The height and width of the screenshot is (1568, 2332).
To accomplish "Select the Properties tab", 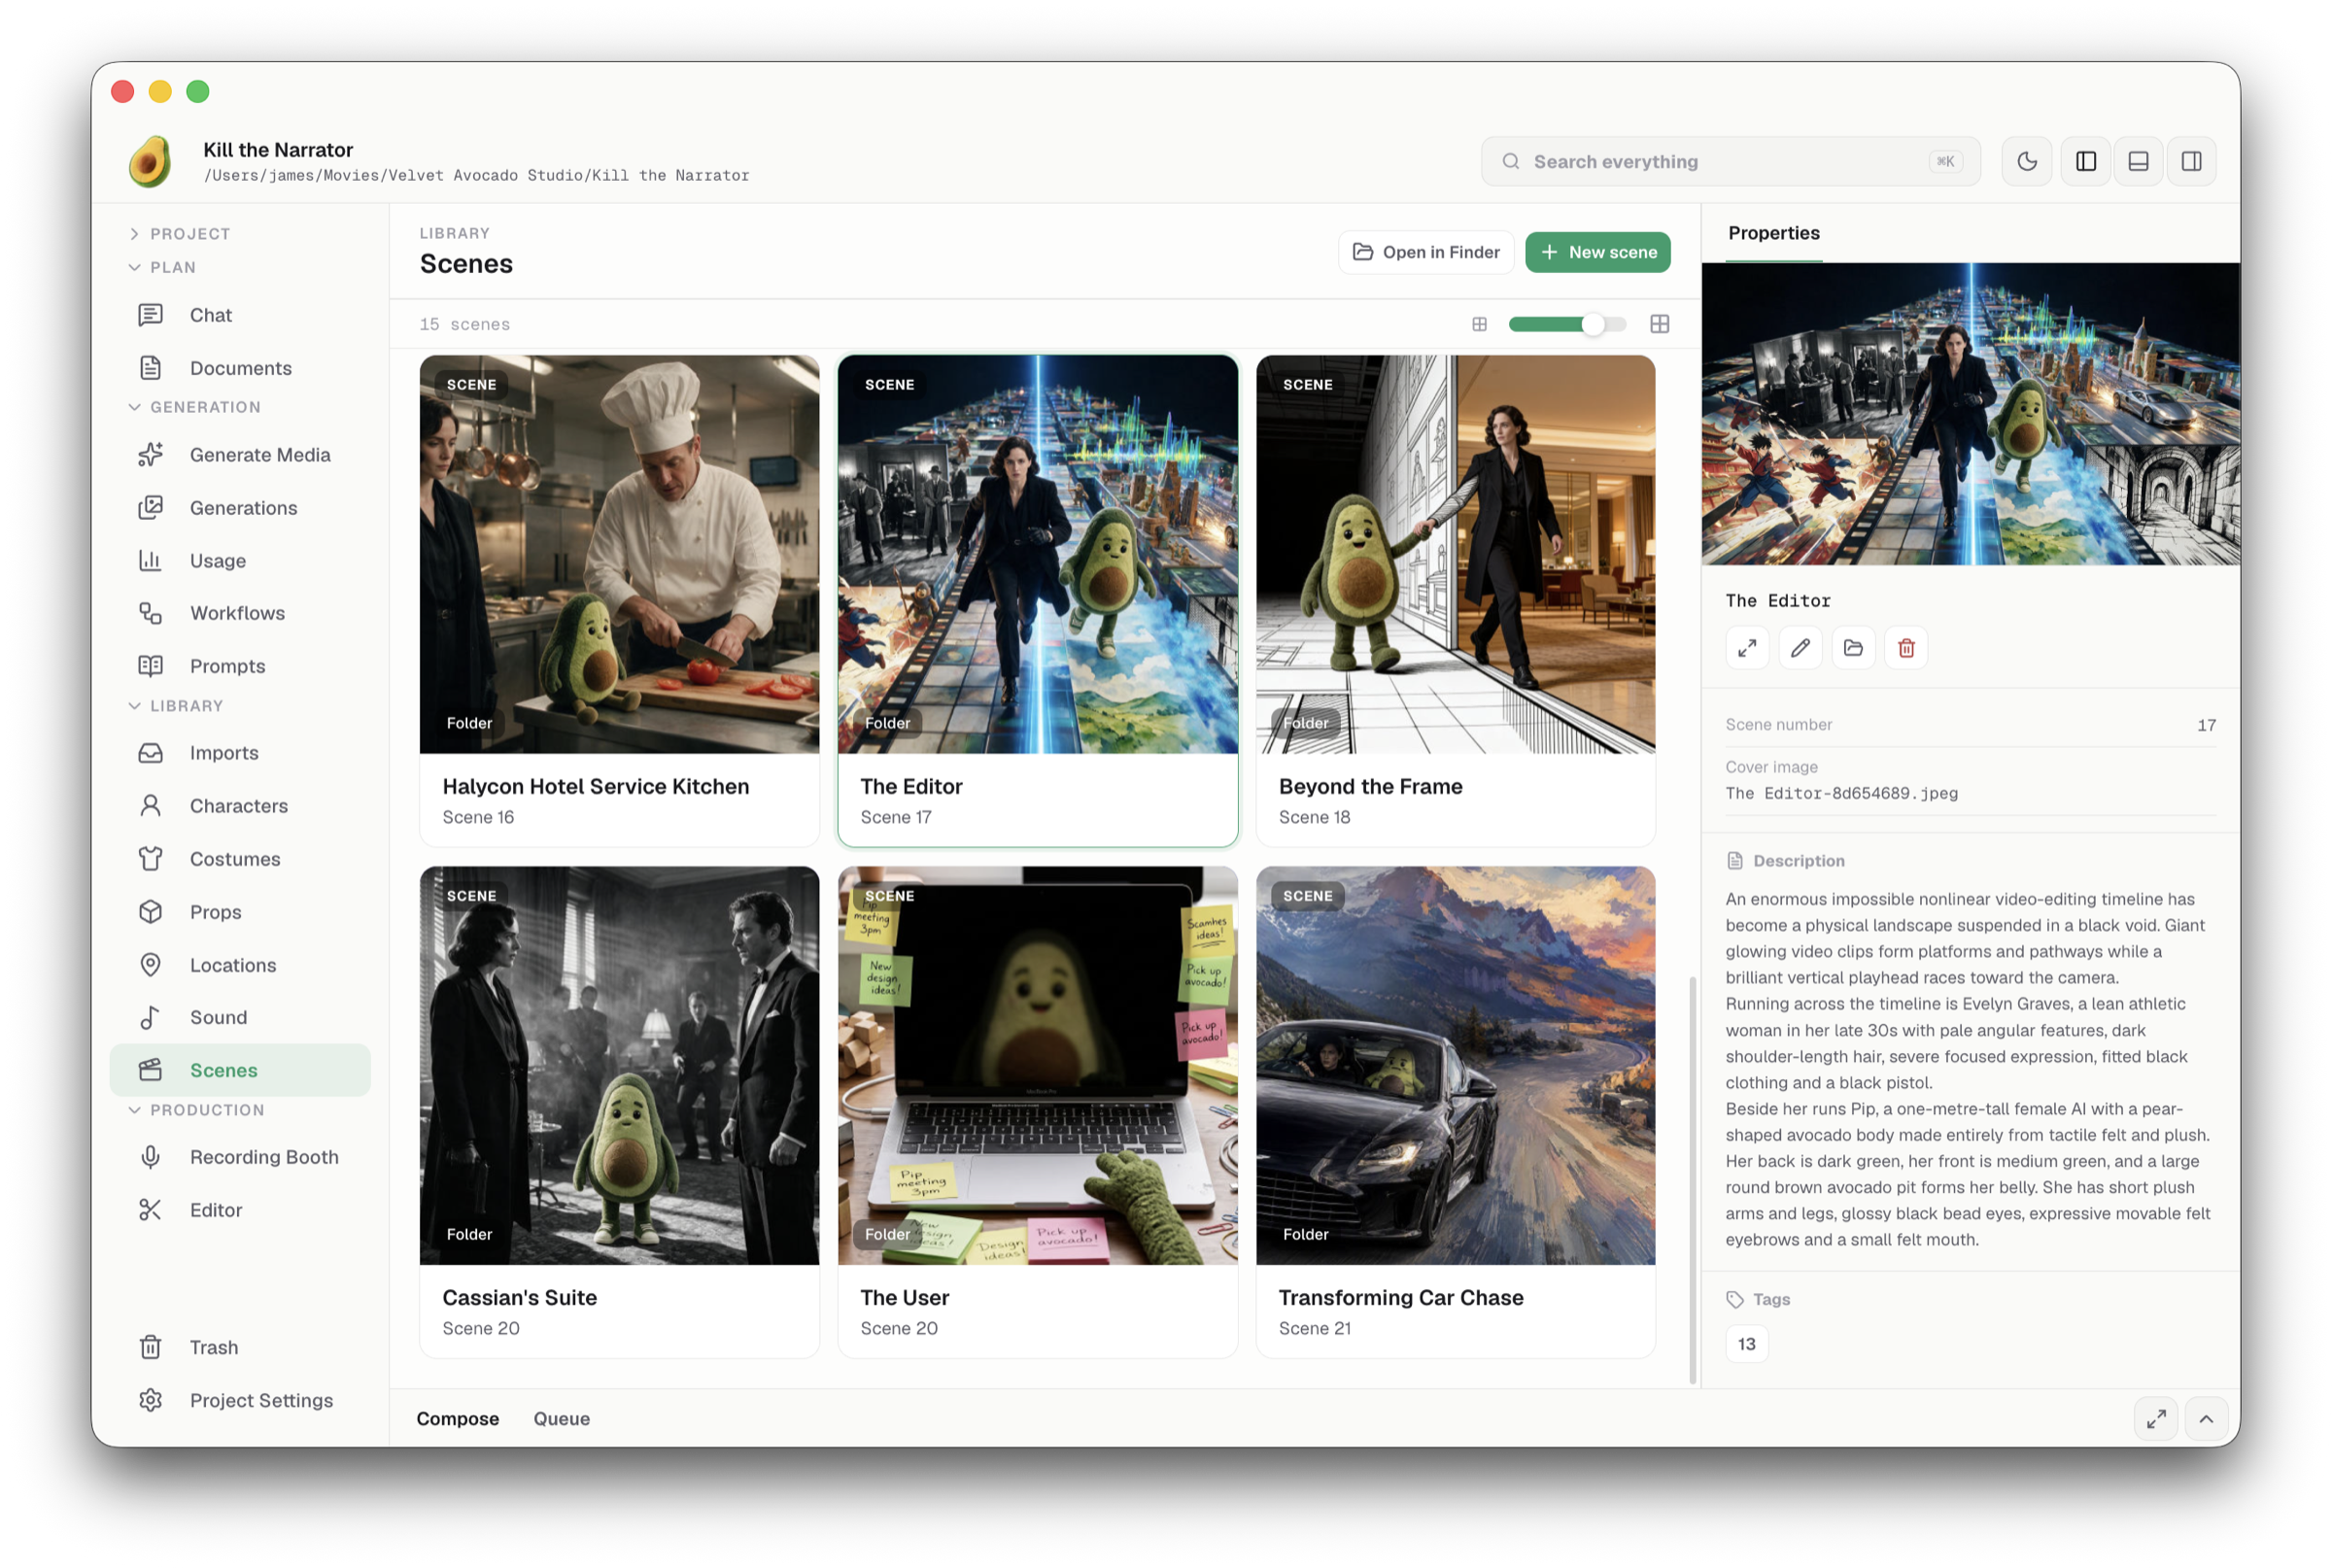I will 1774,233.
